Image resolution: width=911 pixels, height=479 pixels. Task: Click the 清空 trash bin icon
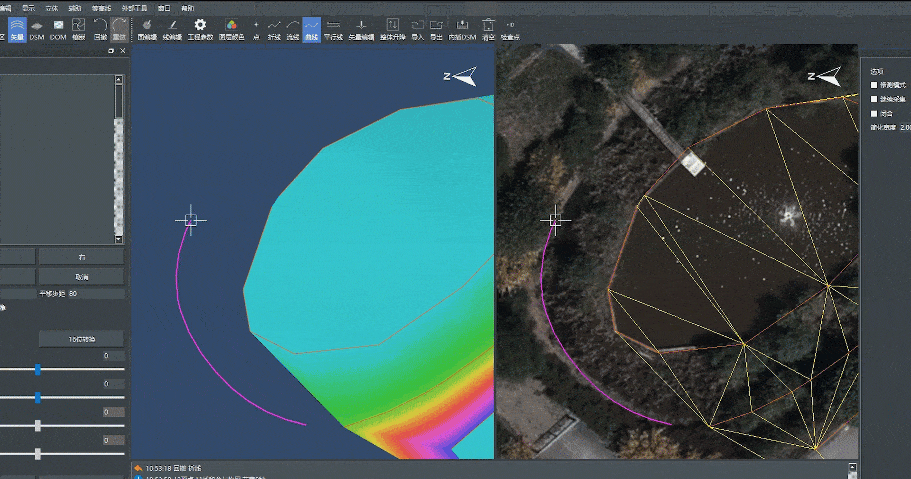488,27
